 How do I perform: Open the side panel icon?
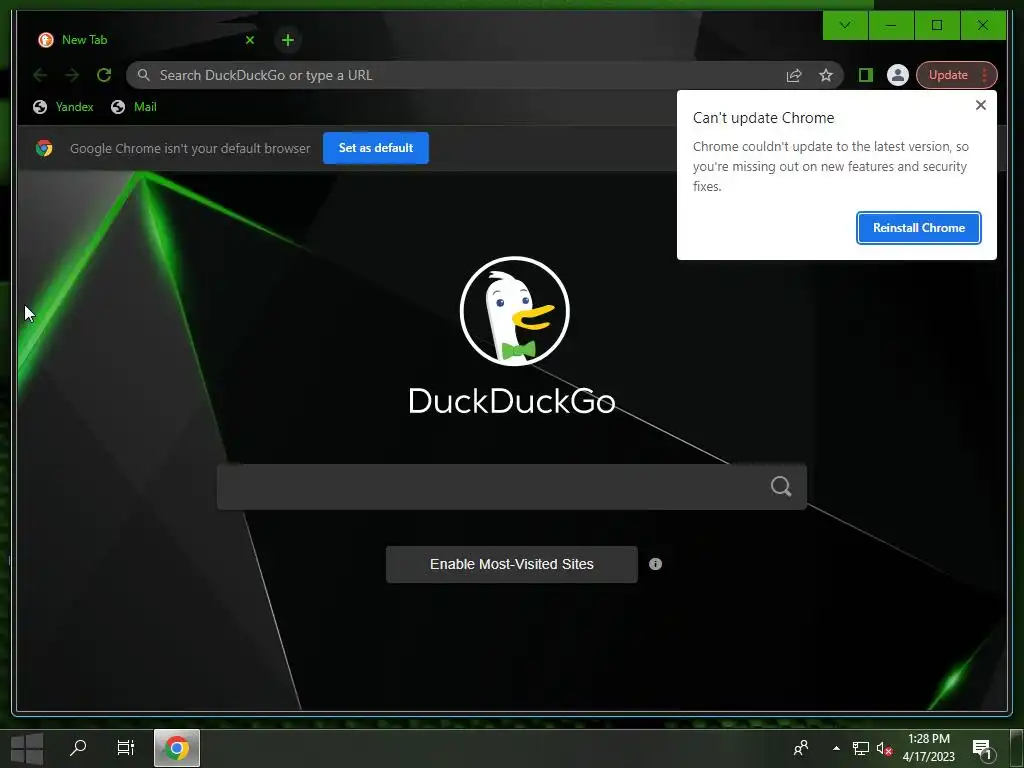coord(866,75)
